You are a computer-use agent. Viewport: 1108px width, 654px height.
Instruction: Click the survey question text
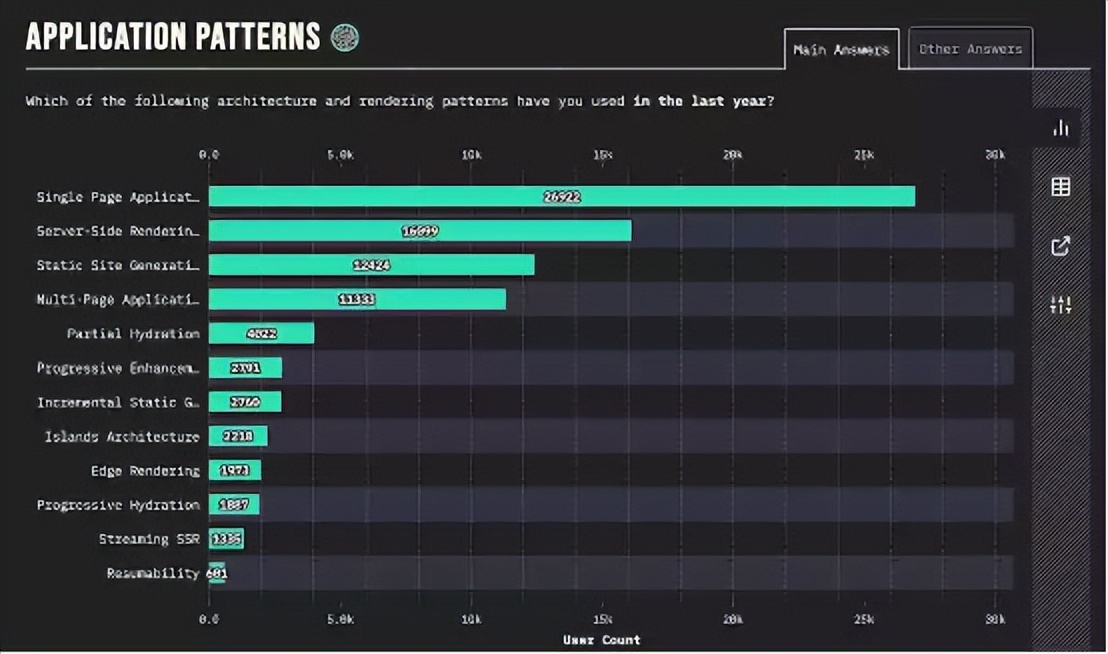(x=400, y=101)
